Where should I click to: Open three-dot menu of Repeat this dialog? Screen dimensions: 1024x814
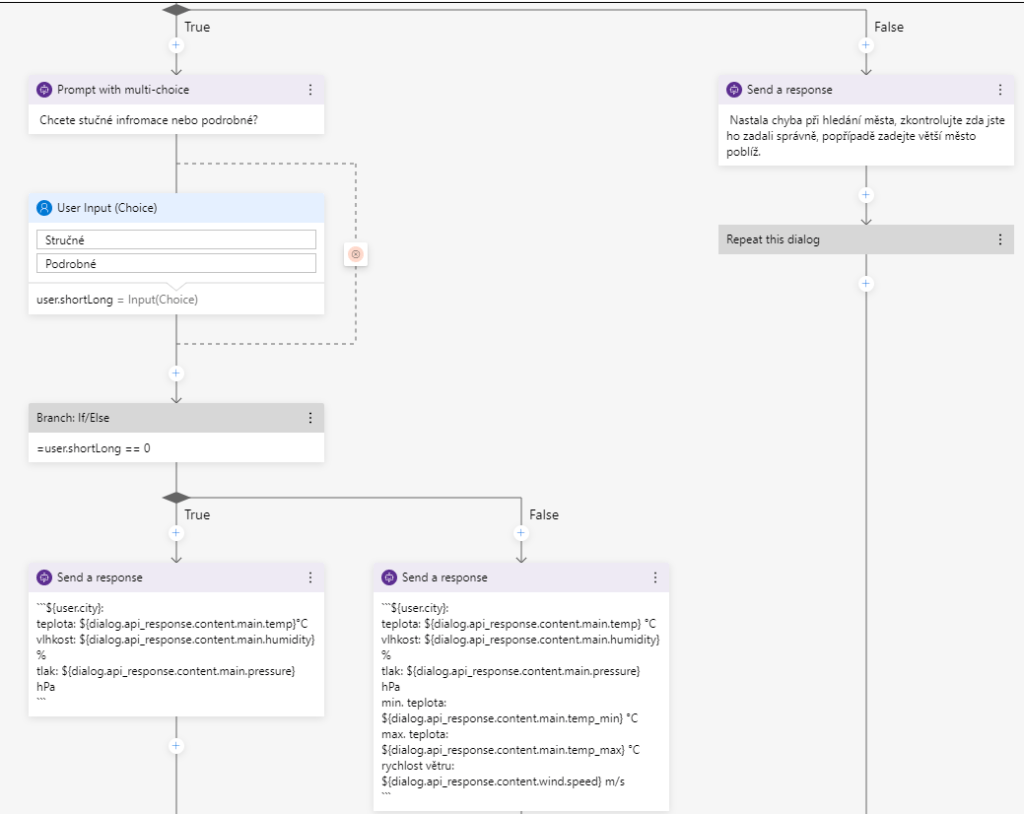pyautogui.click(x=1000, y=240)
